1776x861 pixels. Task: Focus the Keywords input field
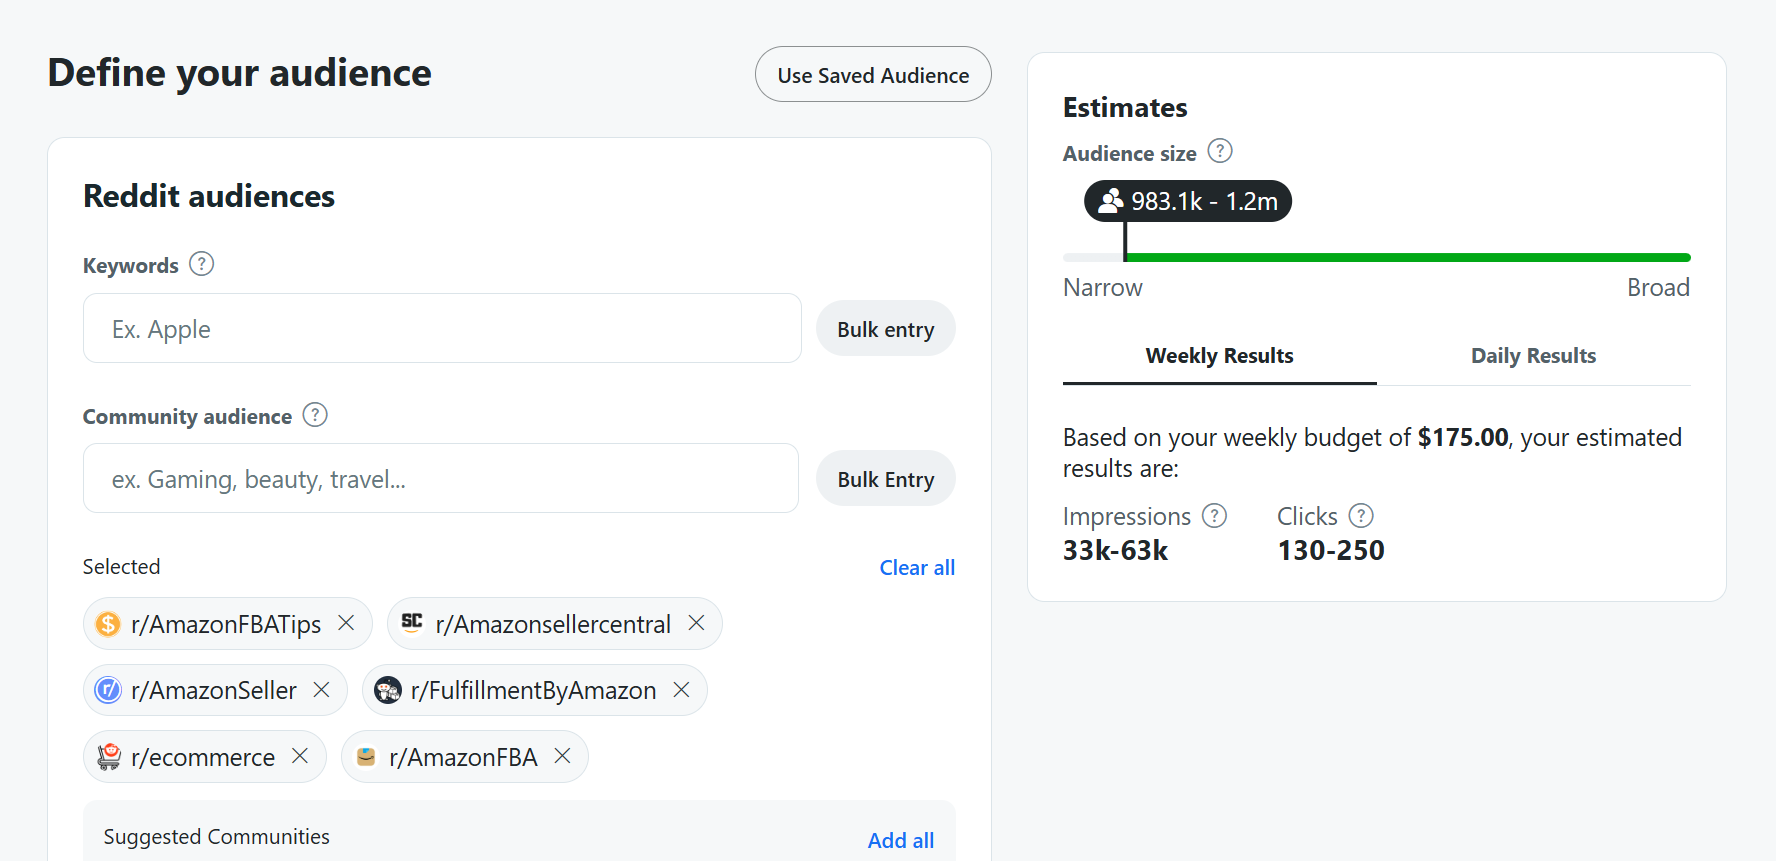coord(442,328)
